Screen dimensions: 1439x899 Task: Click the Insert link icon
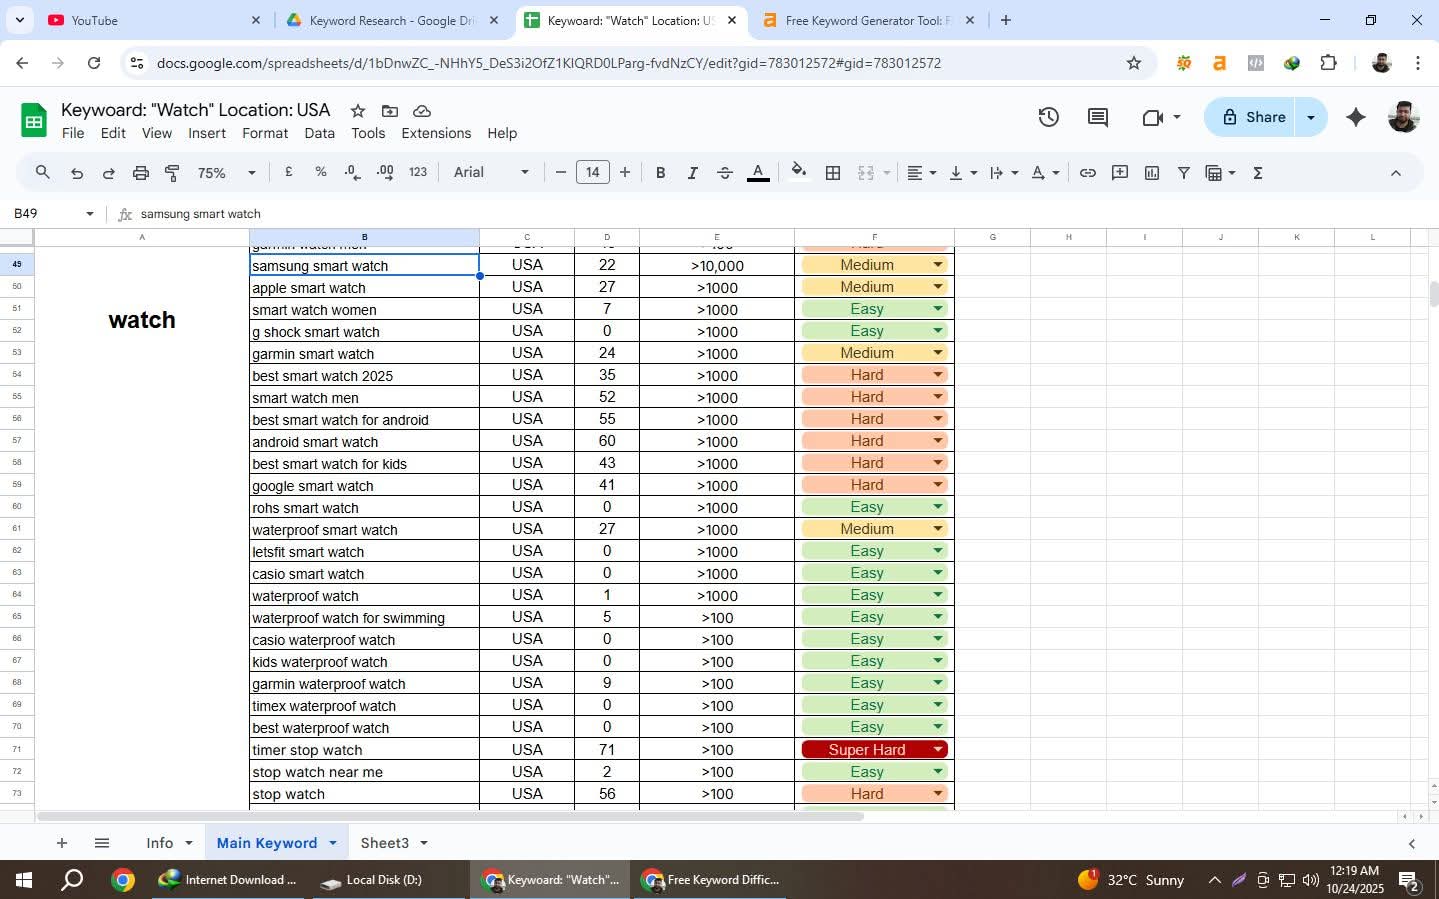tap(1087, 172)
